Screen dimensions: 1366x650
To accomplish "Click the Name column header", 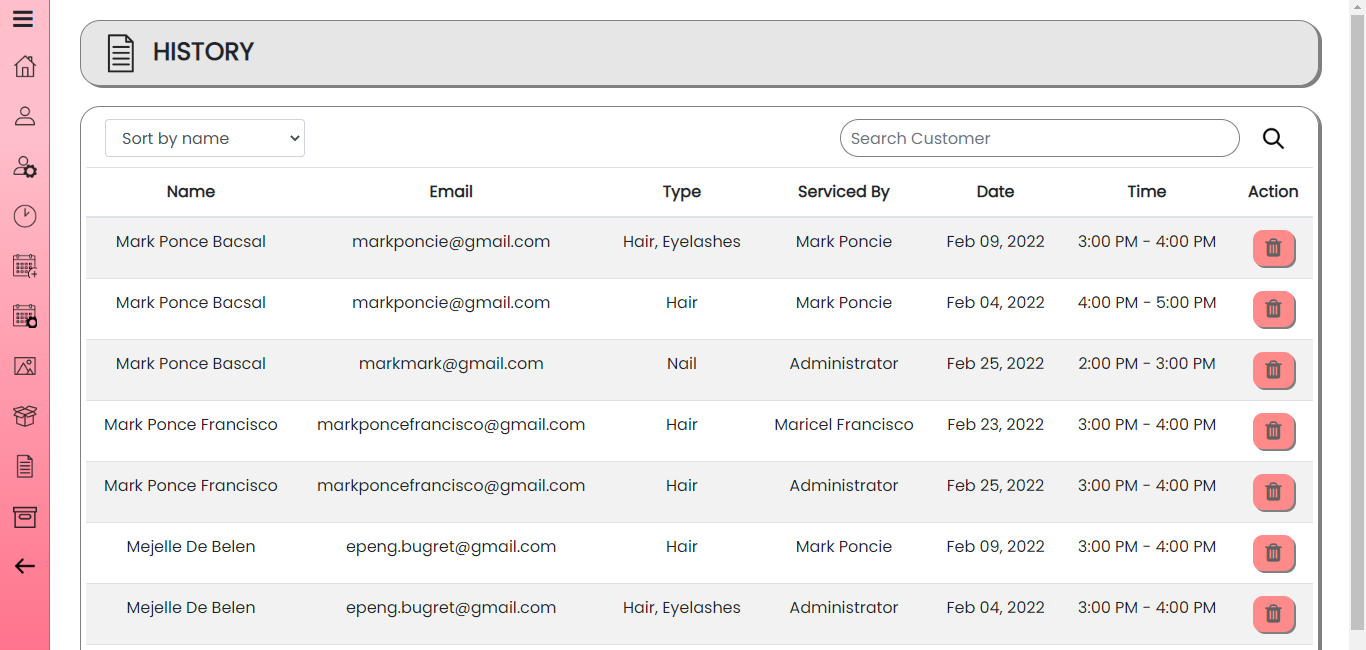I will (190, 191).
